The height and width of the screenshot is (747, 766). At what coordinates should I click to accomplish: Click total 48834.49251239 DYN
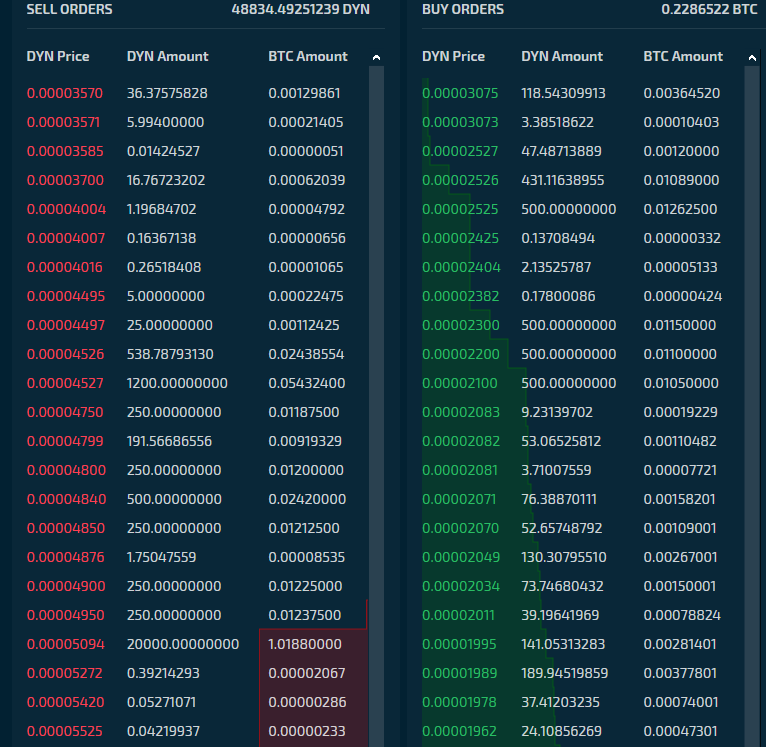(x=300, y=9)
